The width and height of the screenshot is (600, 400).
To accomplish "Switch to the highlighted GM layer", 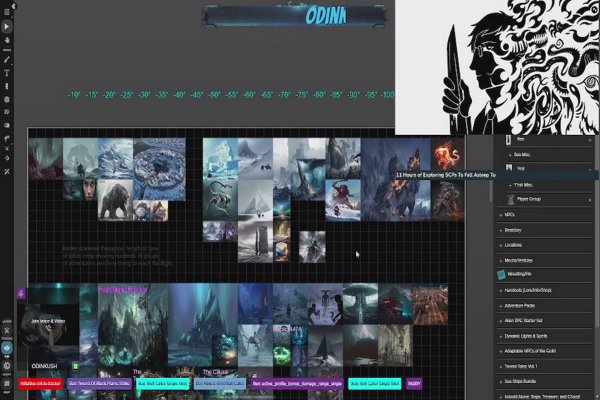I will 7,348.
